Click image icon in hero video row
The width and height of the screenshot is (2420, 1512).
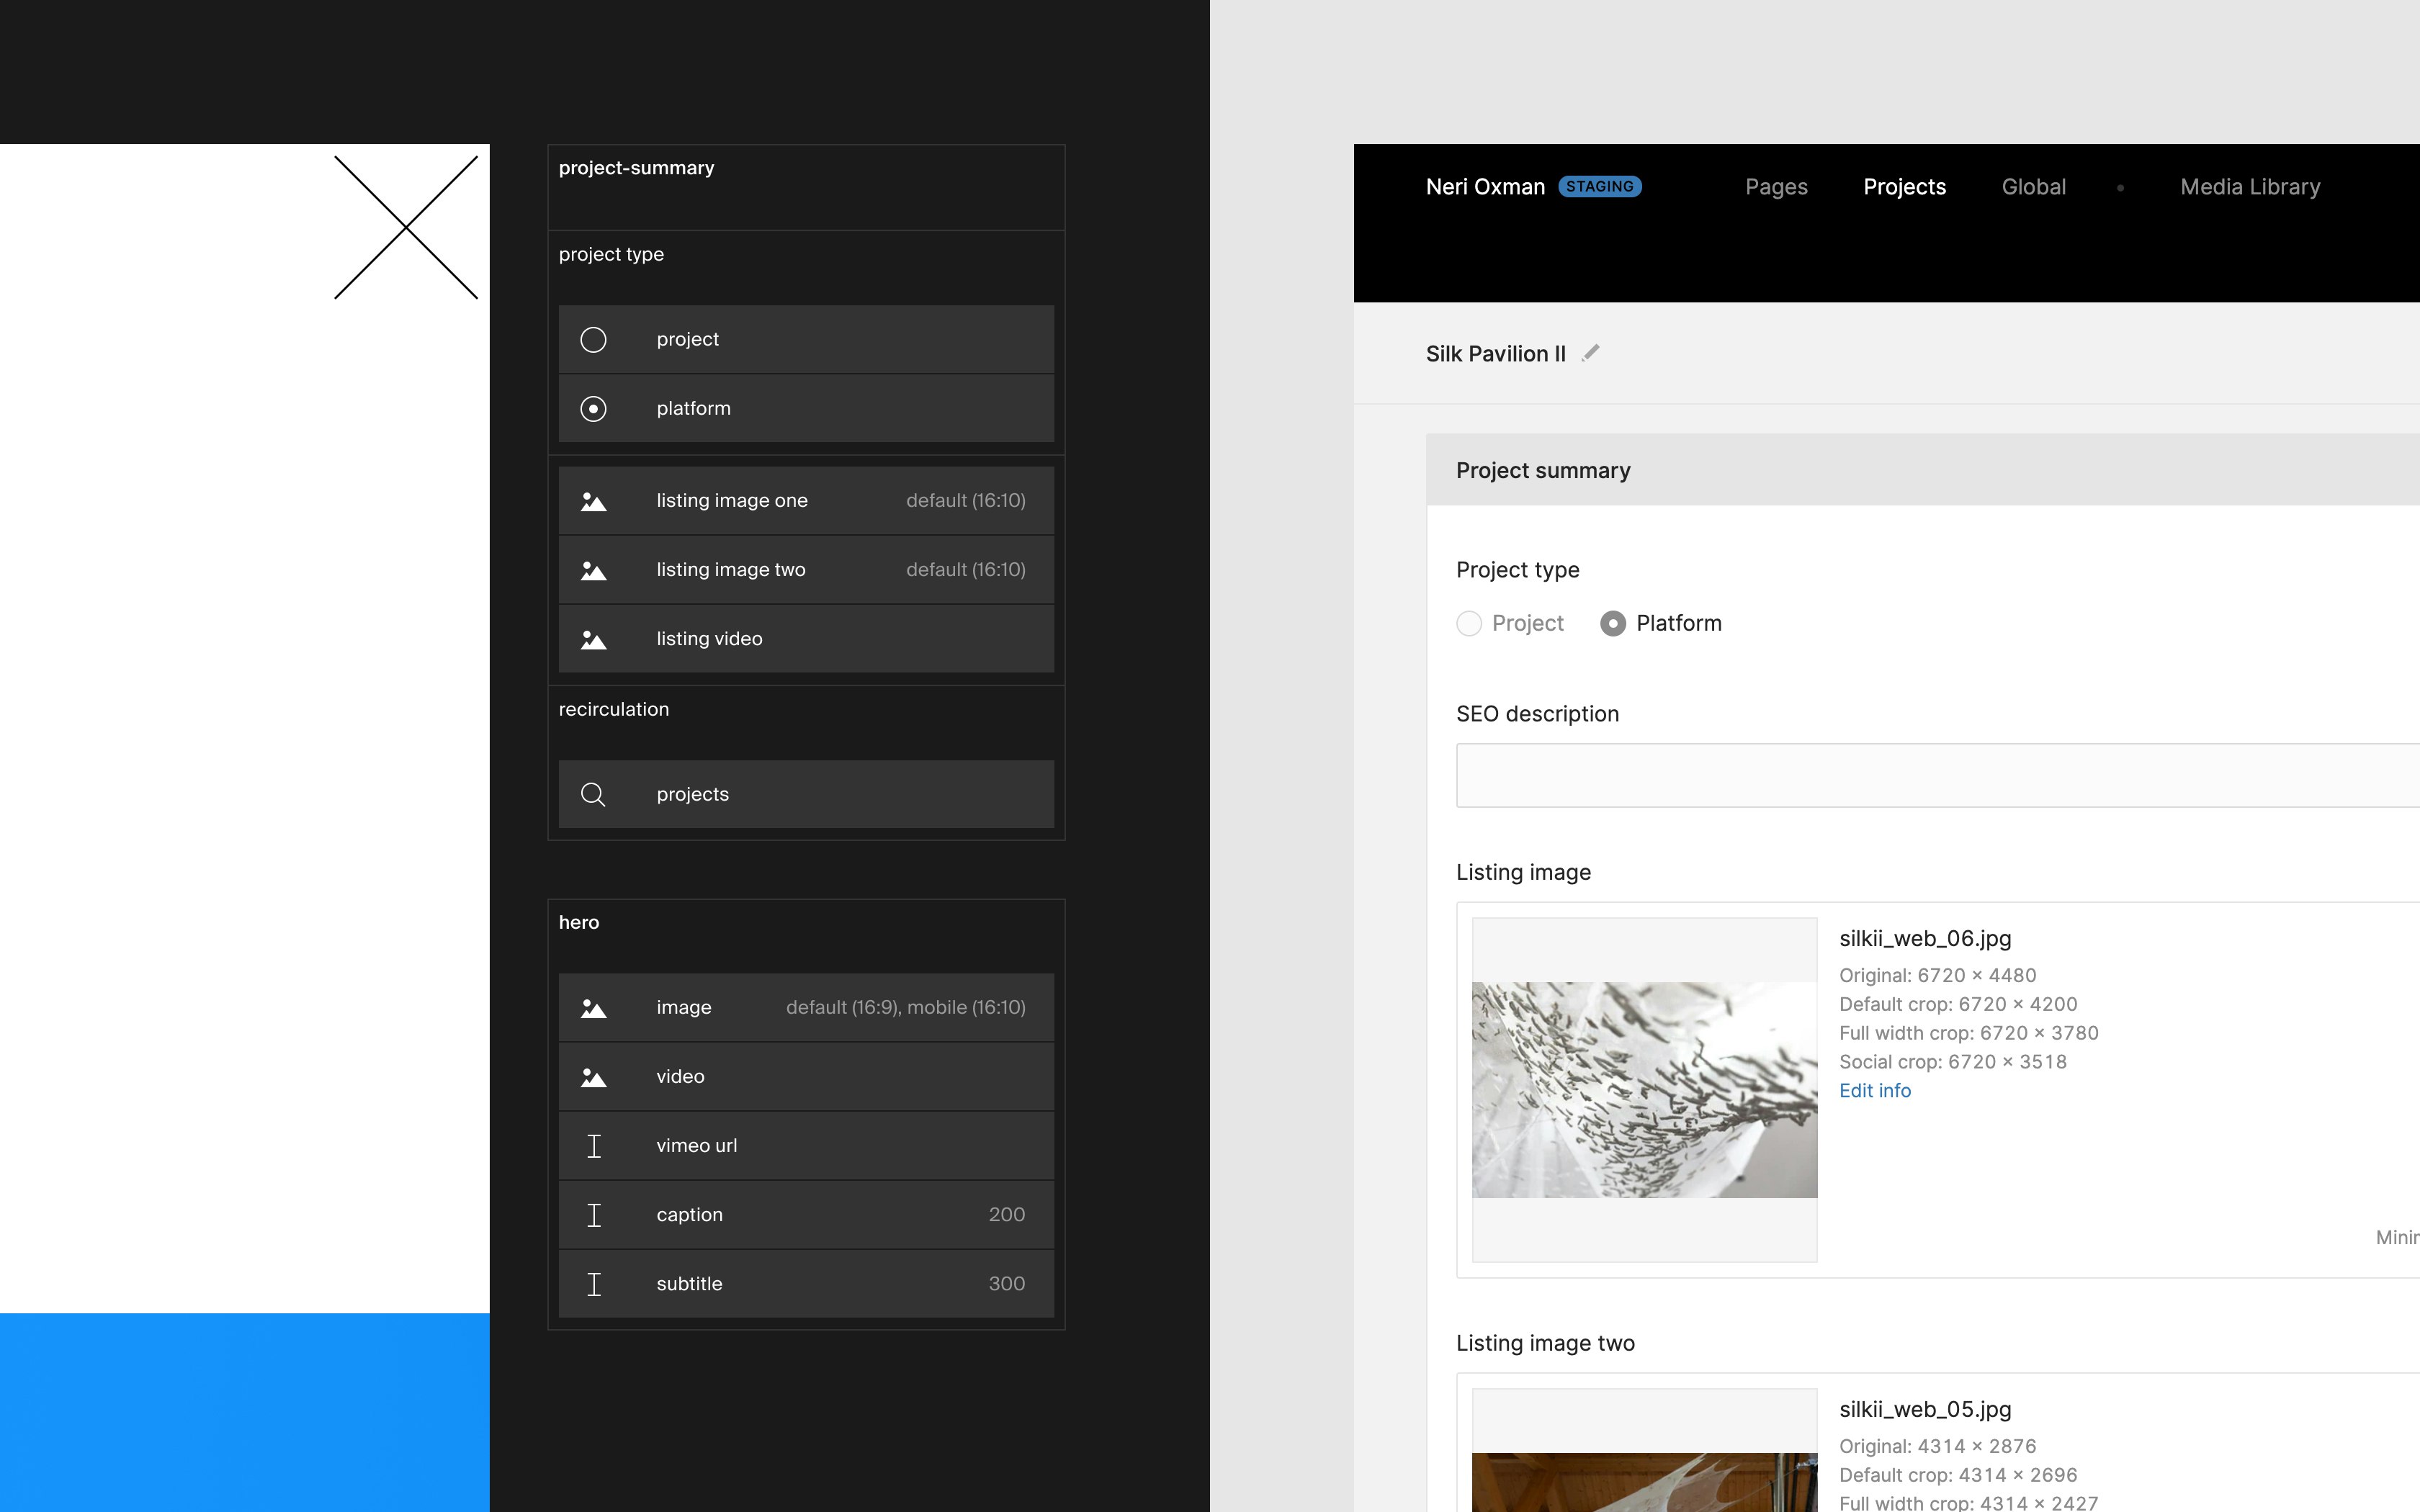(593, 1077)
